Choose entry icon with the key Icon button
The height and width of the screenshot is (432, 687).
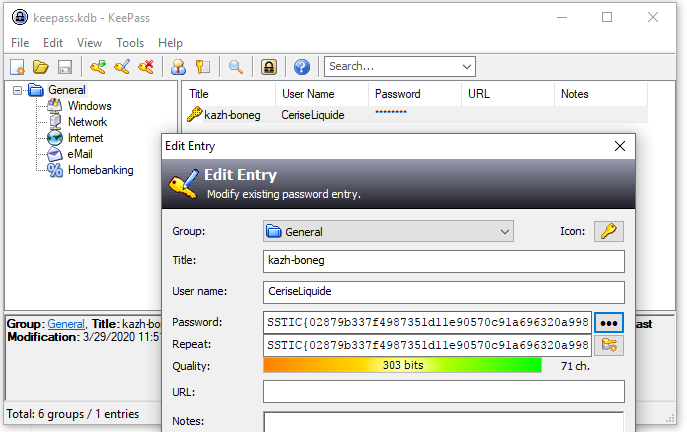[x=609, y=231]
